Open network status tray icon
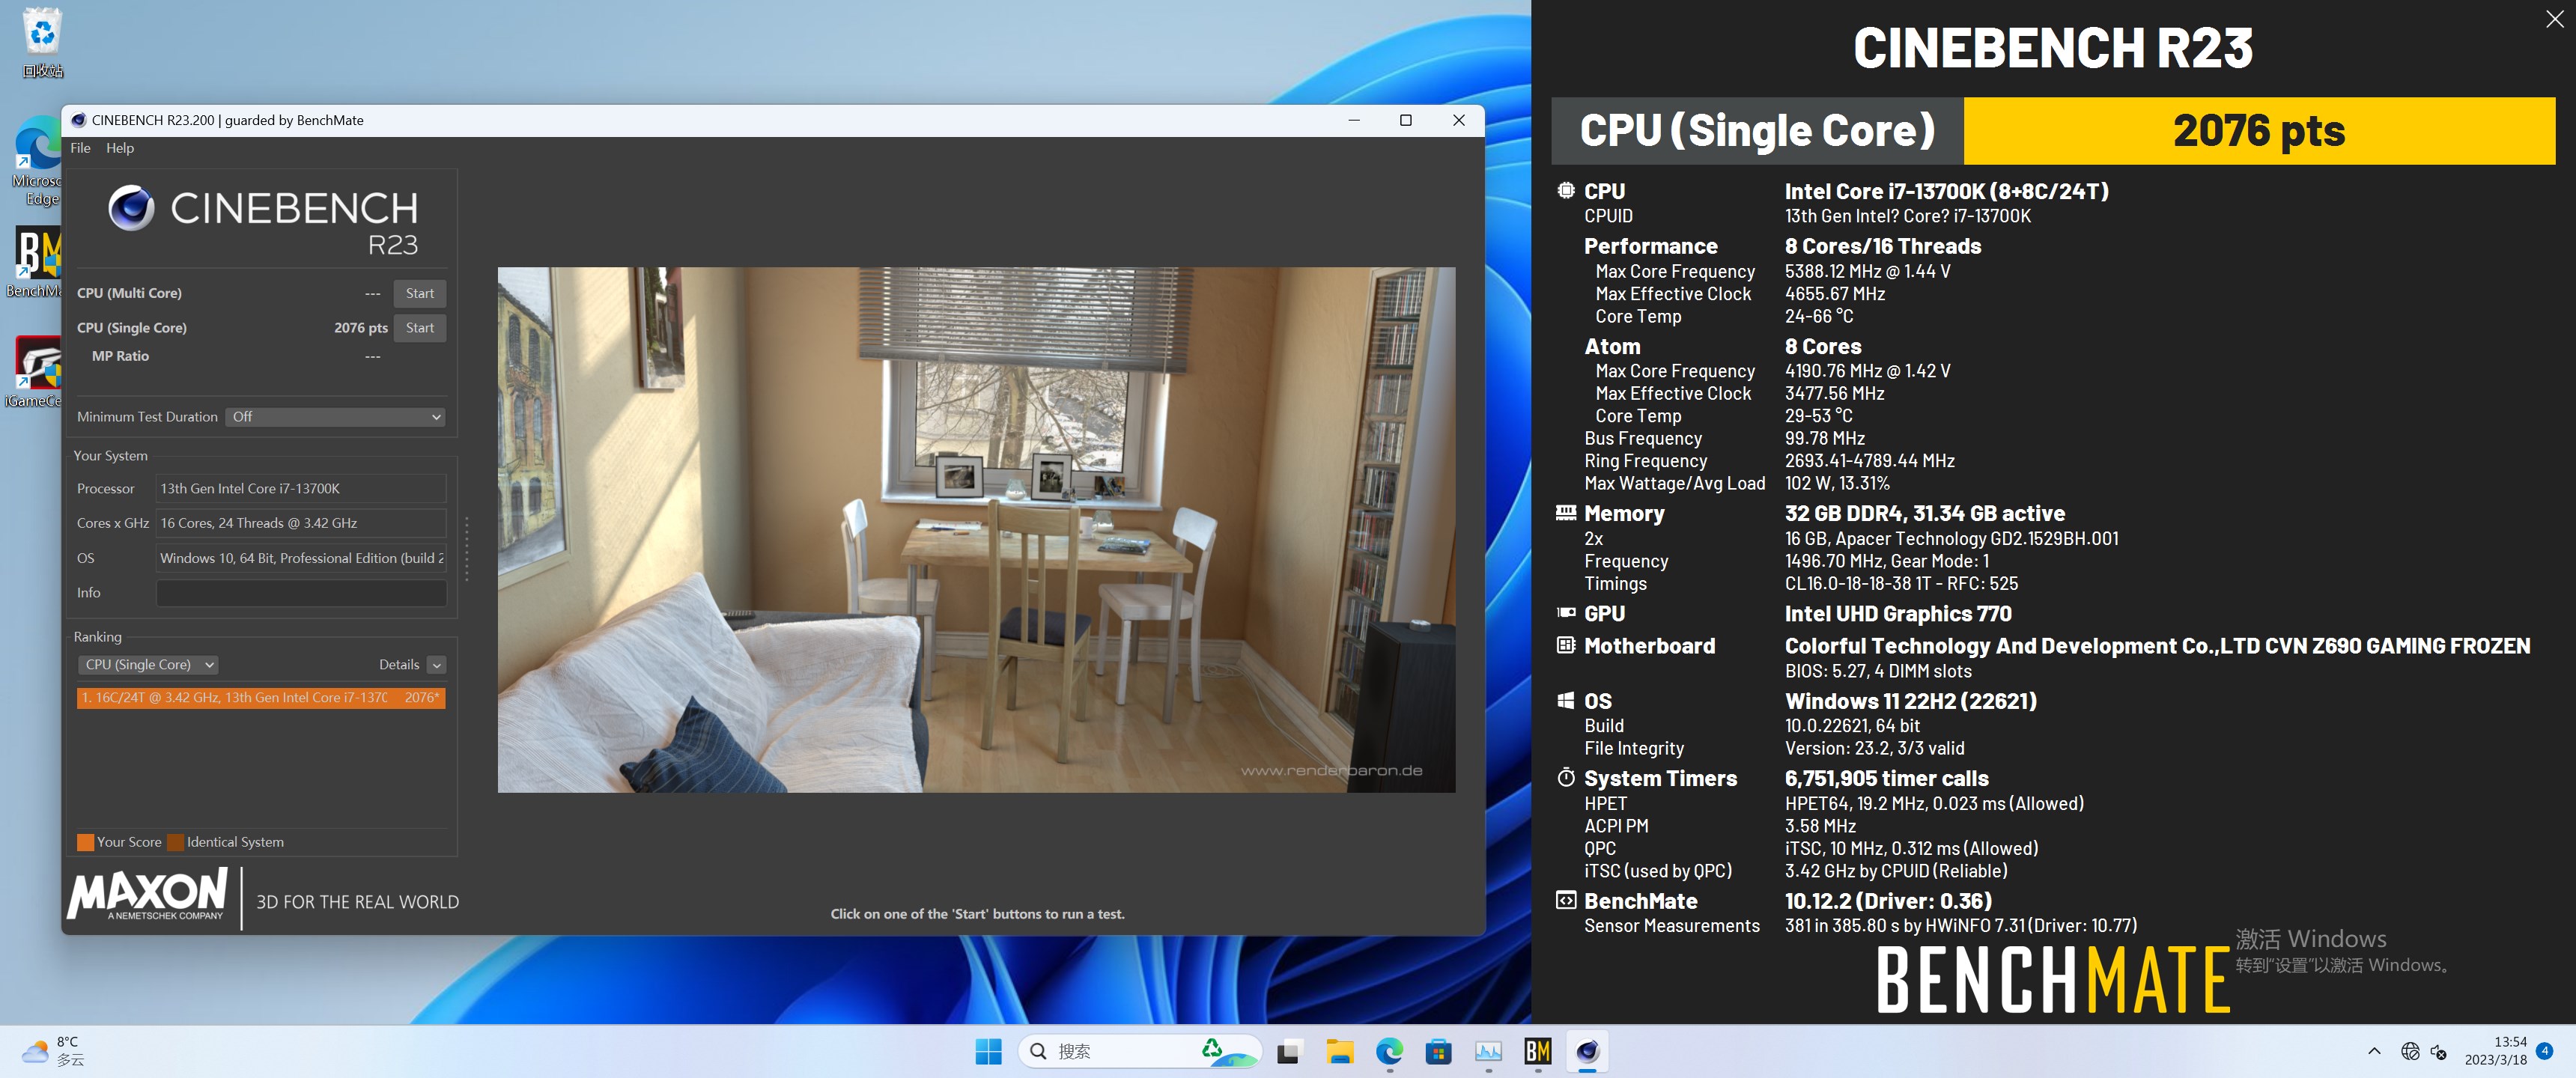2576x1078 pixels. click(2410, 1051)
